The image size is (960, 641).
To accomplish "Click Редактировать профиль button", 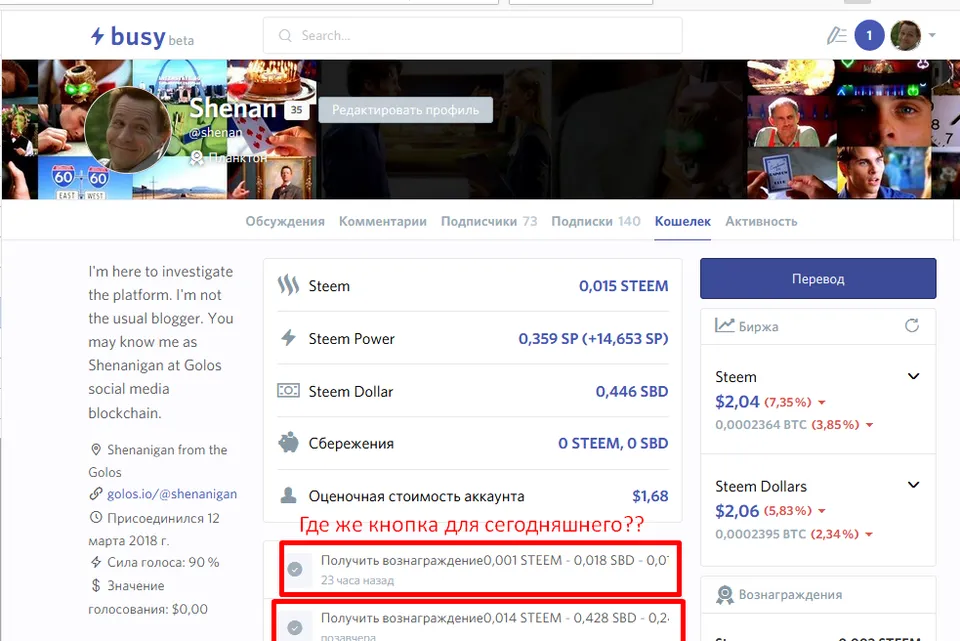I will pos(405,110).
